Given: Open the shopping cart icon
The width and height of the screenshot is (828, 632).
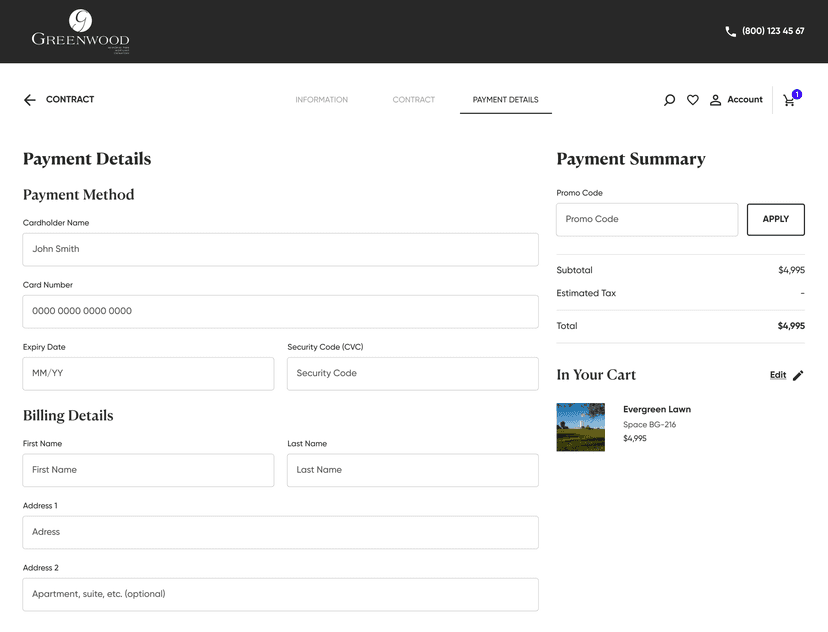Looking at the screenshot, I should [x=789, y=101].
